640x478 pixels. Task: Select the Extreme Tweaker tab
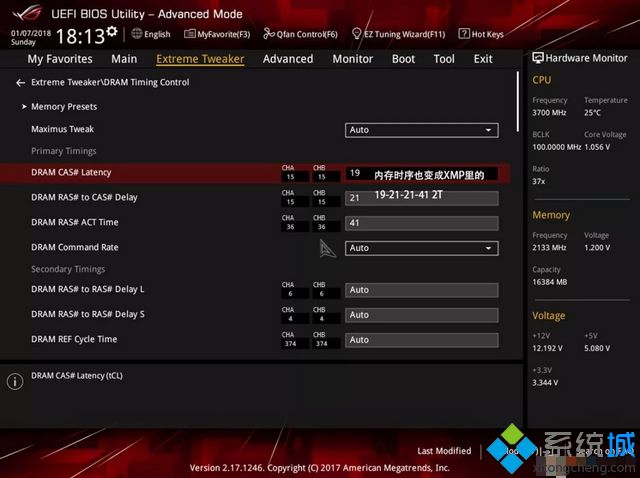coord(200,59)
